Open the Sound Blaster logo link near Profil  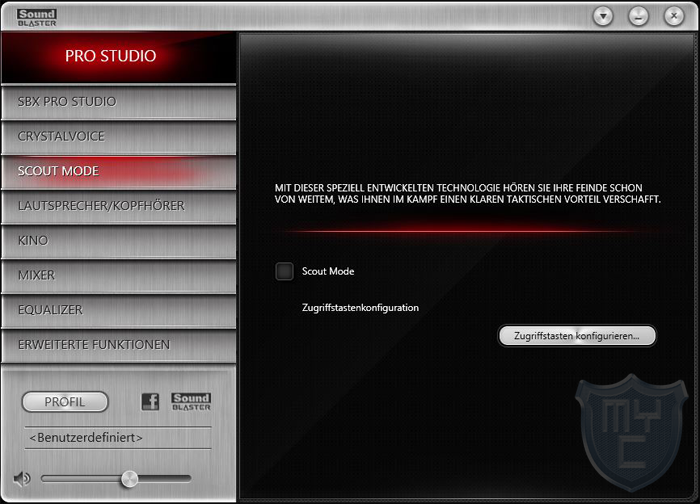(191, 402)
